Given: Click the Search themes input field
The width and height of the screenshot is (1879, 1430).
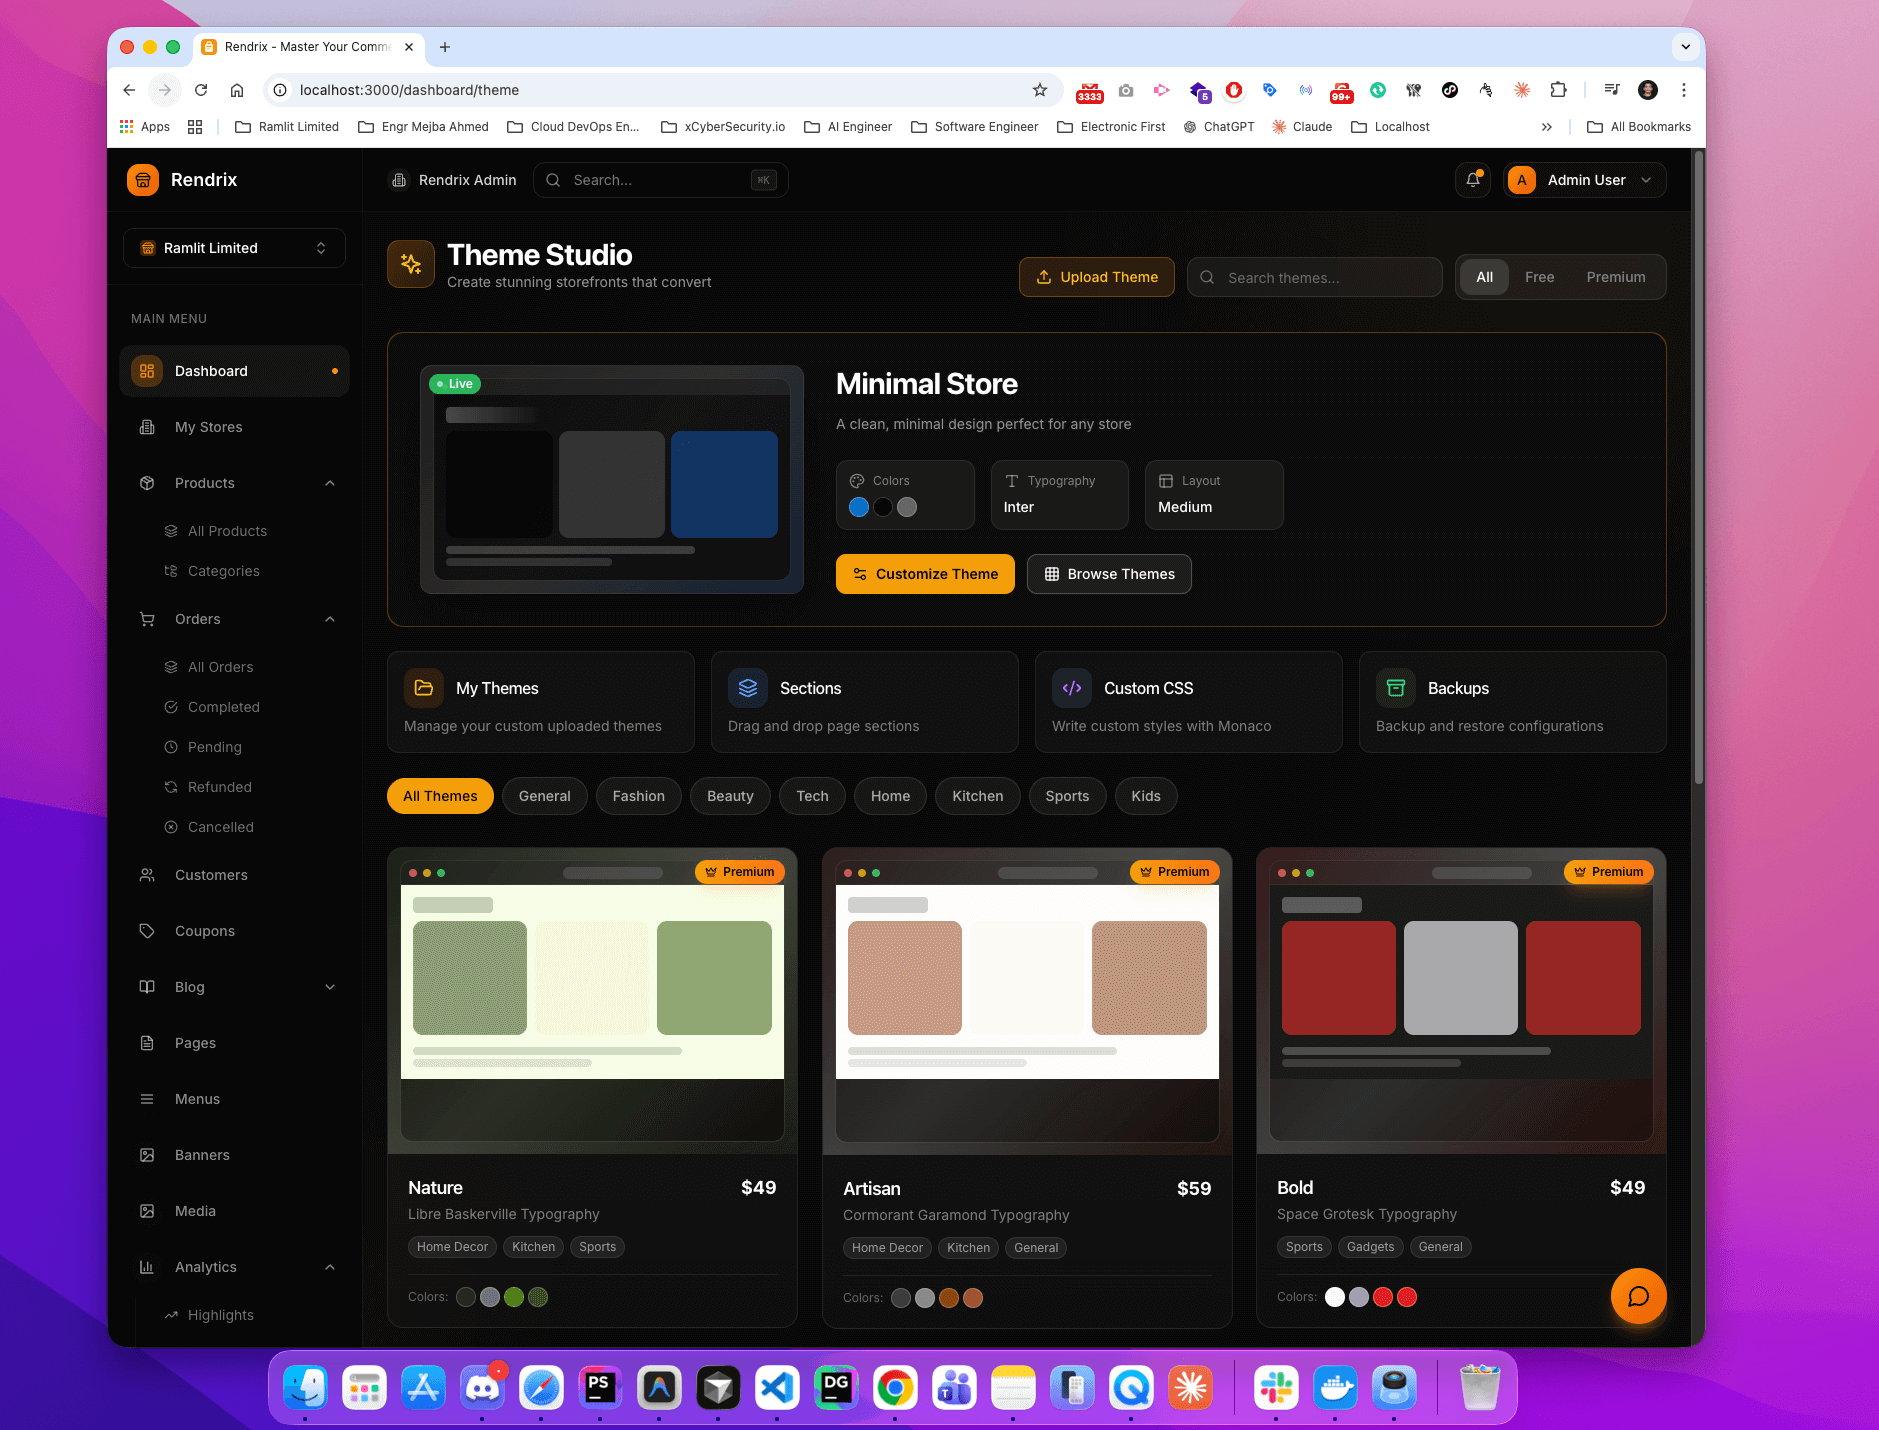Looking at the screenshot, I should (x=1313, y=277).
